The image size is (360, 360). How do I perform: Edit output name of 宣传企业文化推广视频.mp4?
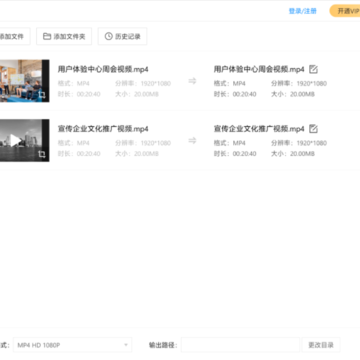coord(313,129)
